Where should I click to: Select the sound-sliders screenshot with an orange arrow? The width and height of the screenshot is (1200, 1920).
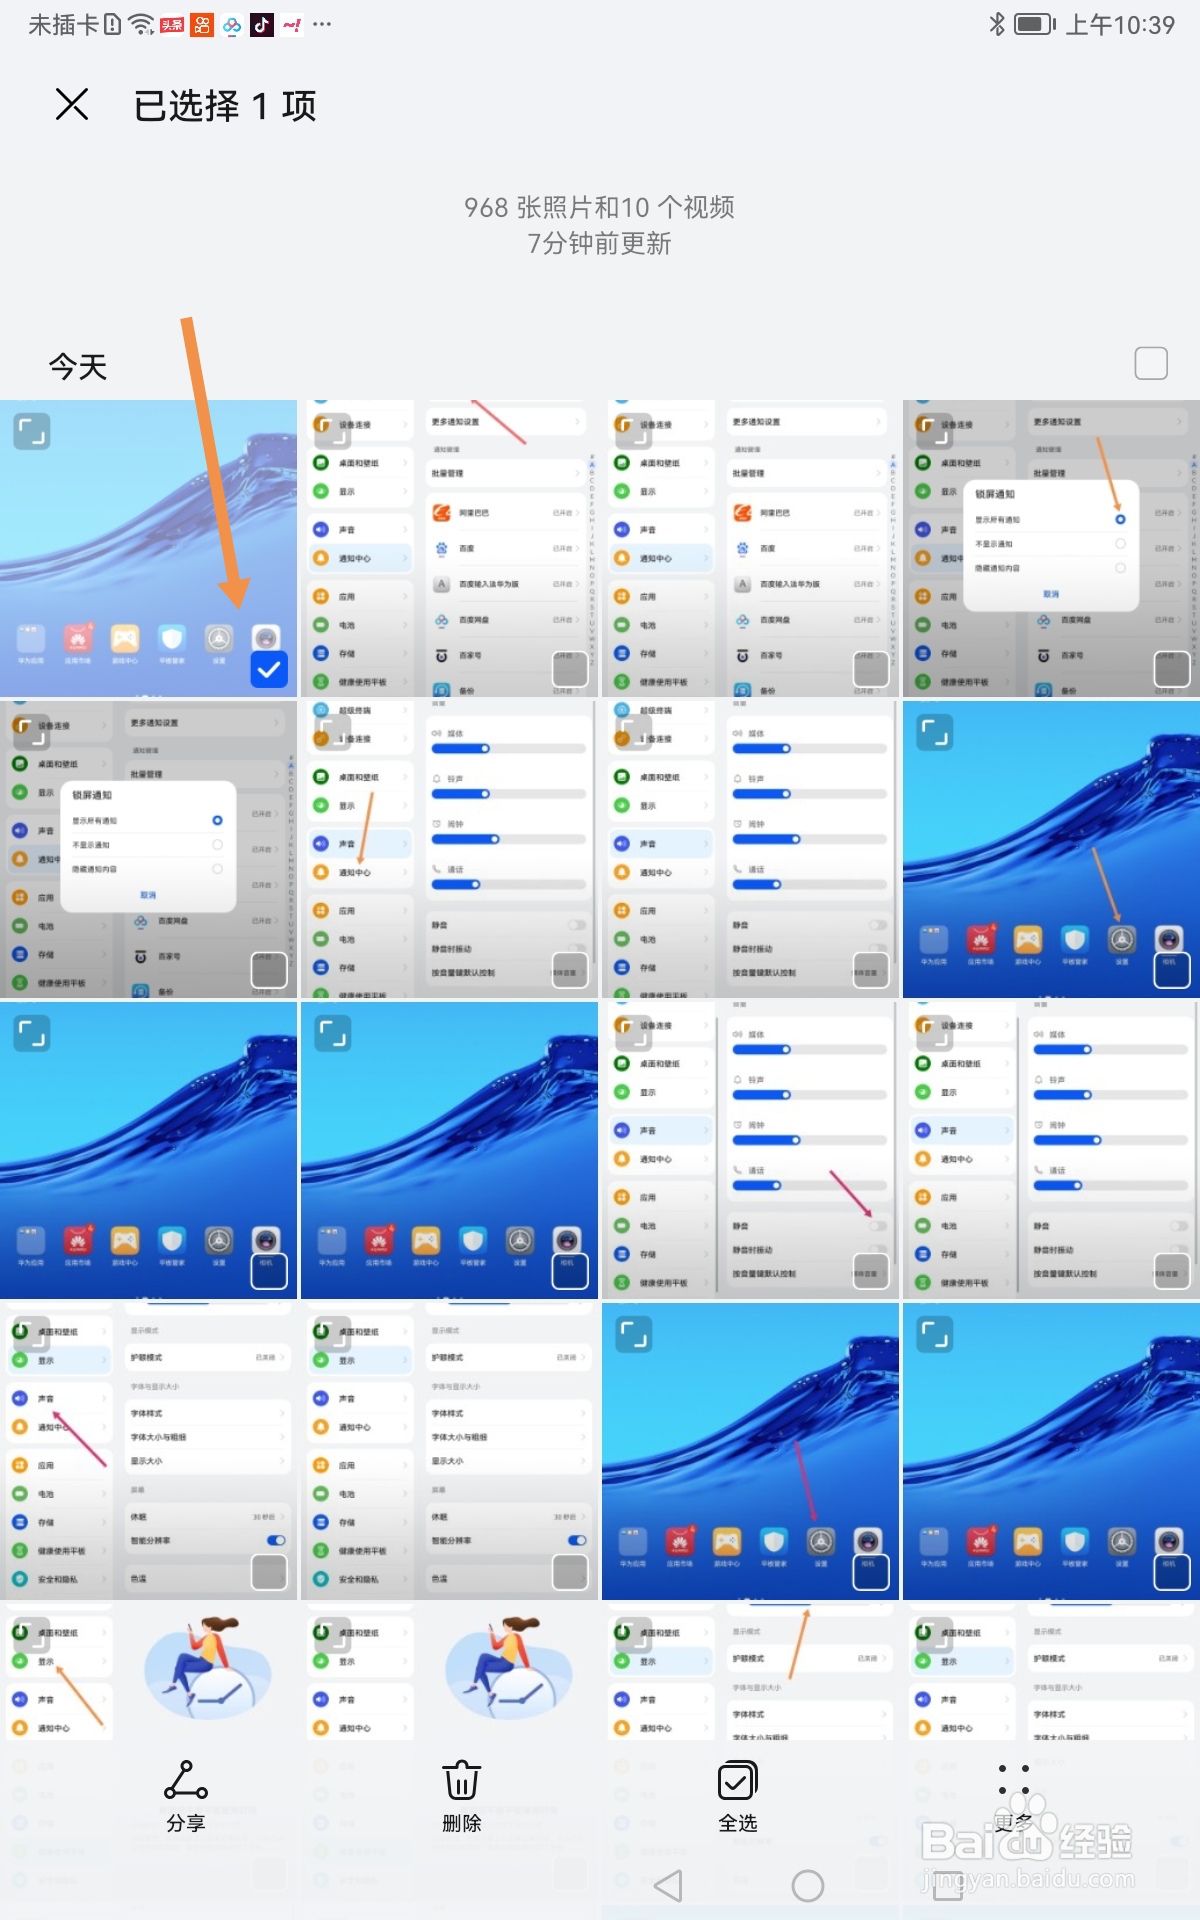[570, 970]
